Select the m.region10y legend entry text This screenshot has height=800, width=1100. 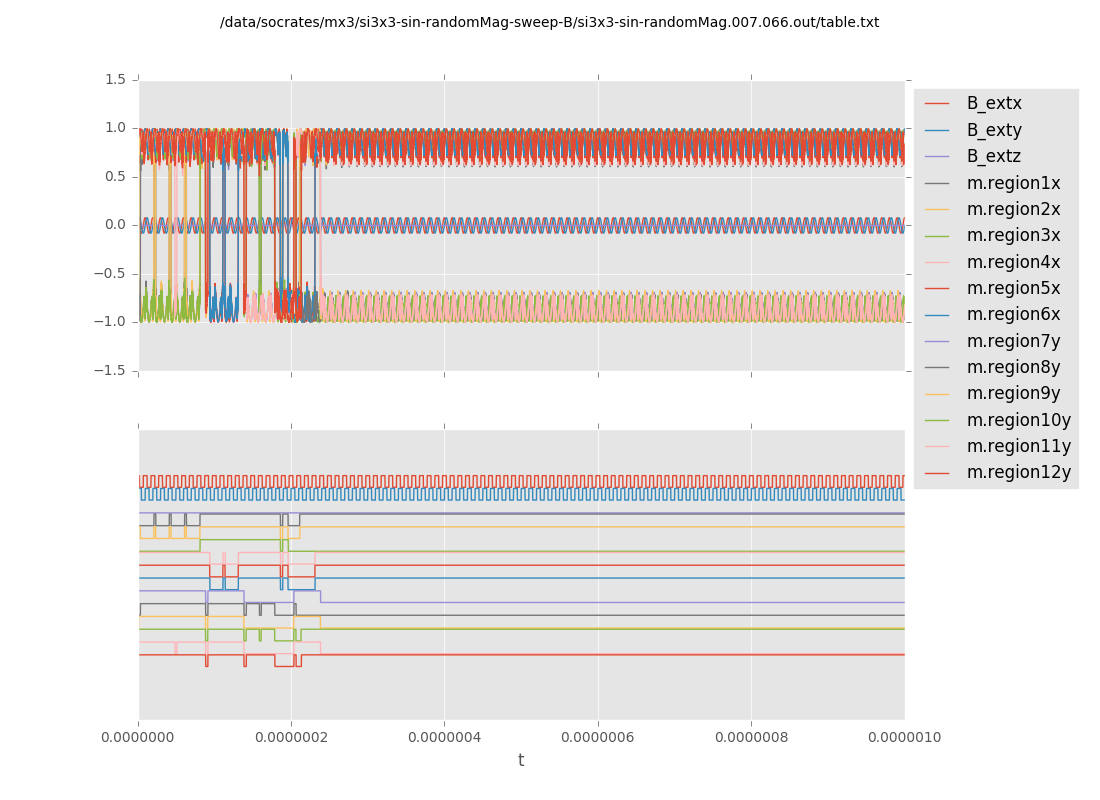[x=1018, y=420]
